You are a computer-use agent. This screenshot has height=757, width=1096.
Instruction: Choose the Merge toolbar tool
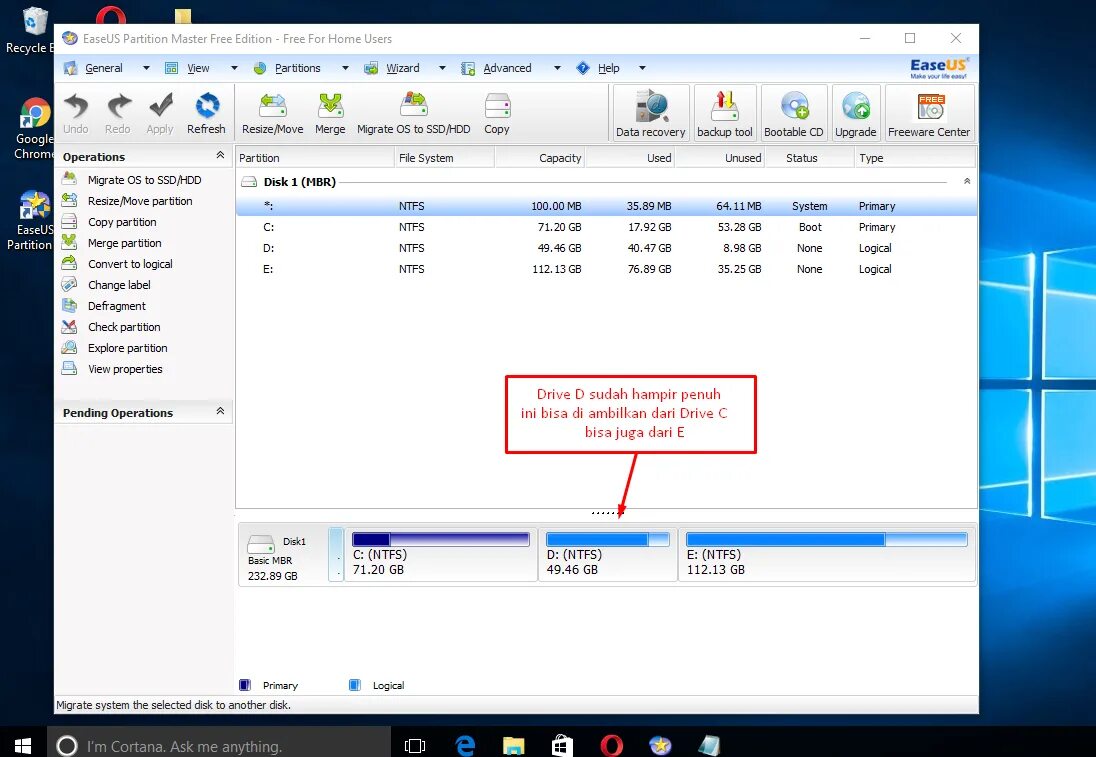(x=330, y=113)
